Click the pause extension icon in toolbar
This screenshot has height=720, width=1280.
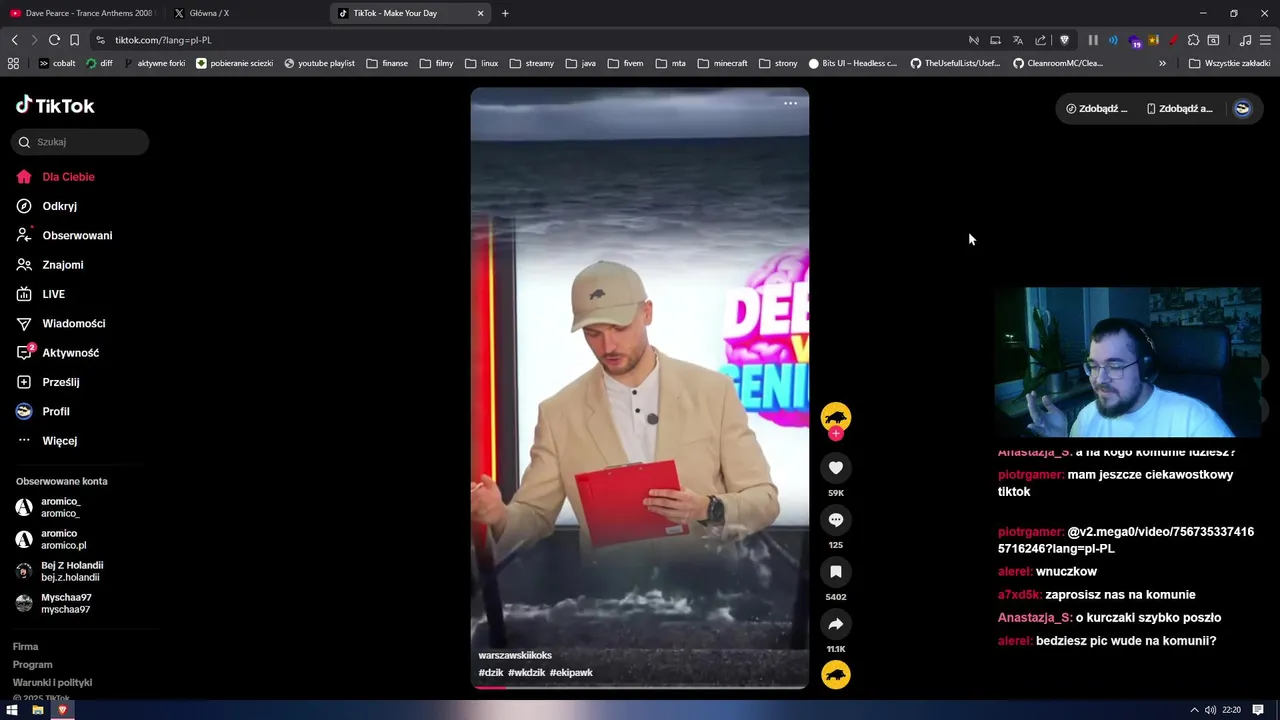1093,40
